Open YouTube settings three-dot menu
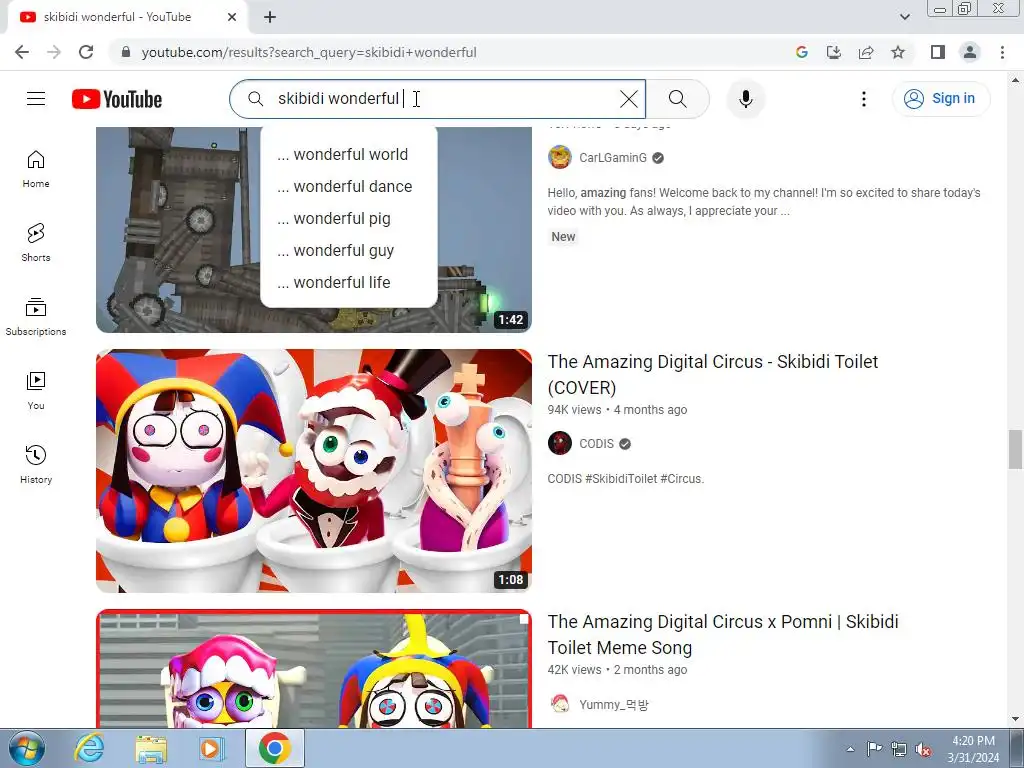 [x=864, y=99]
